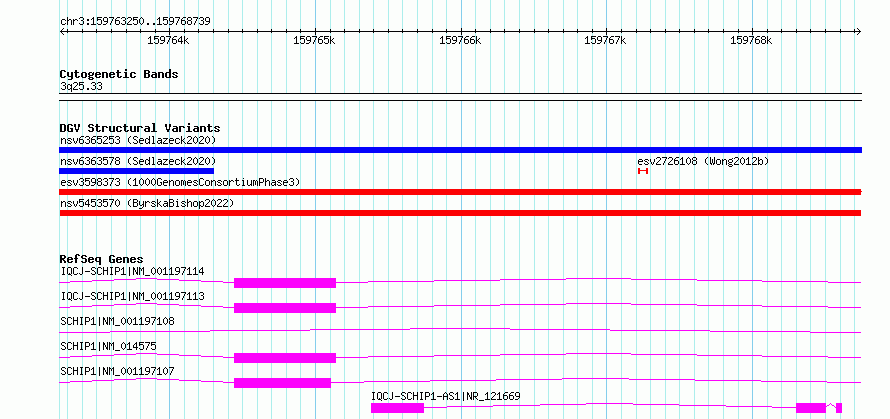890x419 pixels.
Task: Open the IQCJ-SCHIP1|NM_001197113 gene label
Action: [x=132, y=296]
